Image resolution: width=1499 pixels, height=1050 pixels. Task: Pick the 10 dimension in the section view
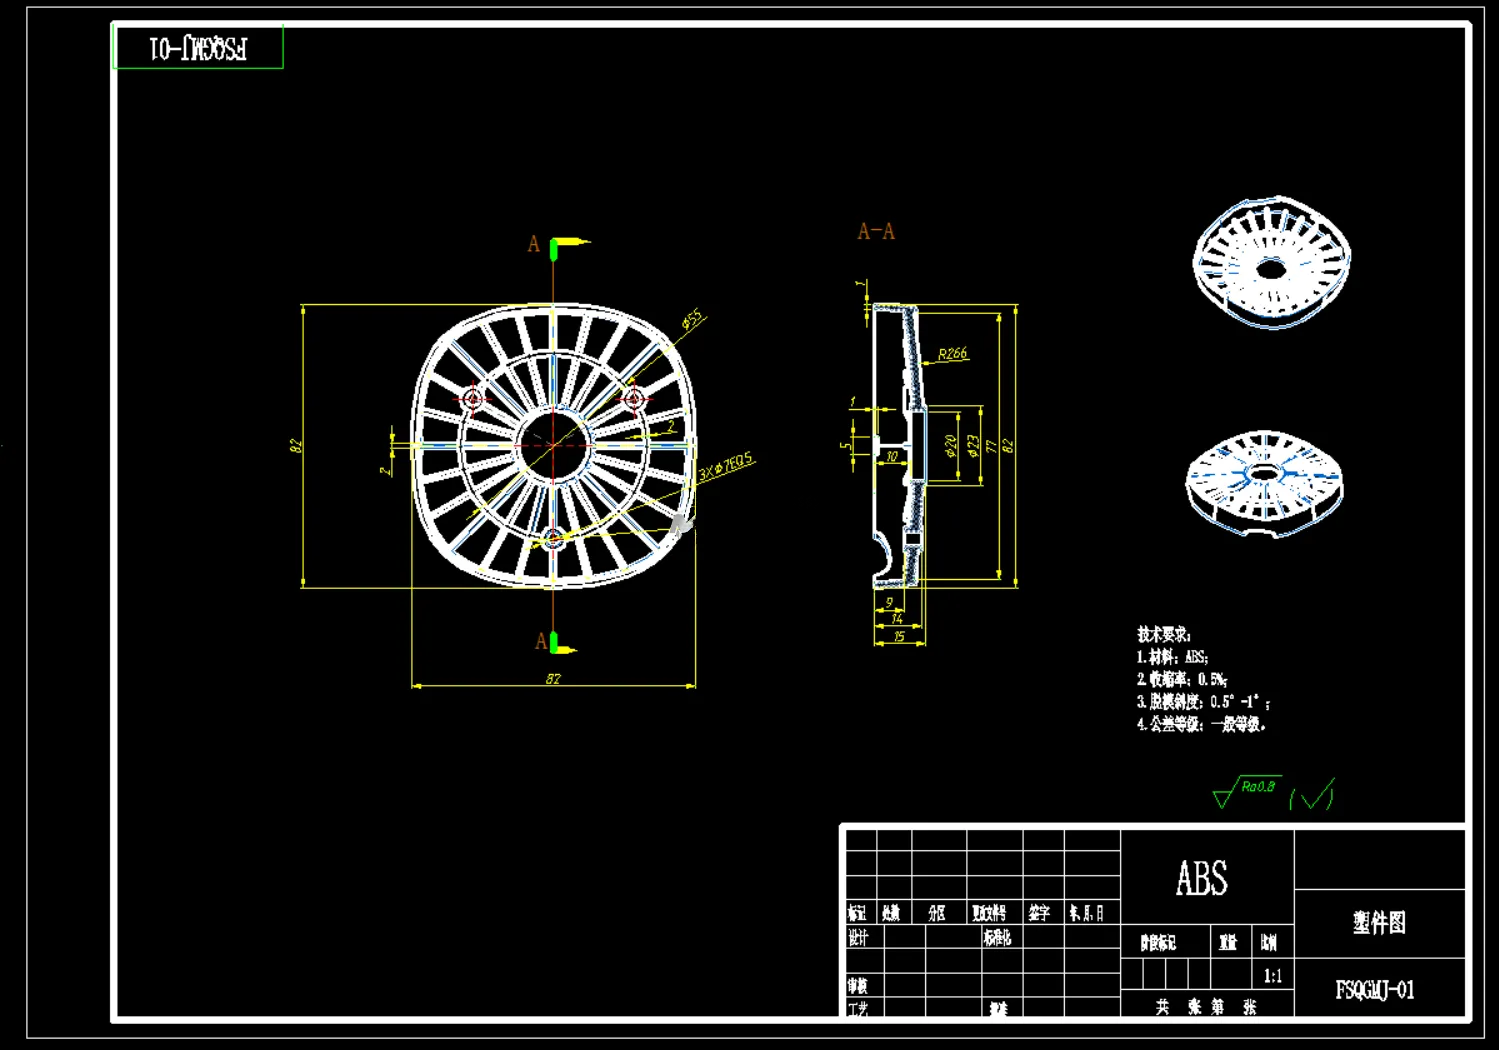point(892,456)
